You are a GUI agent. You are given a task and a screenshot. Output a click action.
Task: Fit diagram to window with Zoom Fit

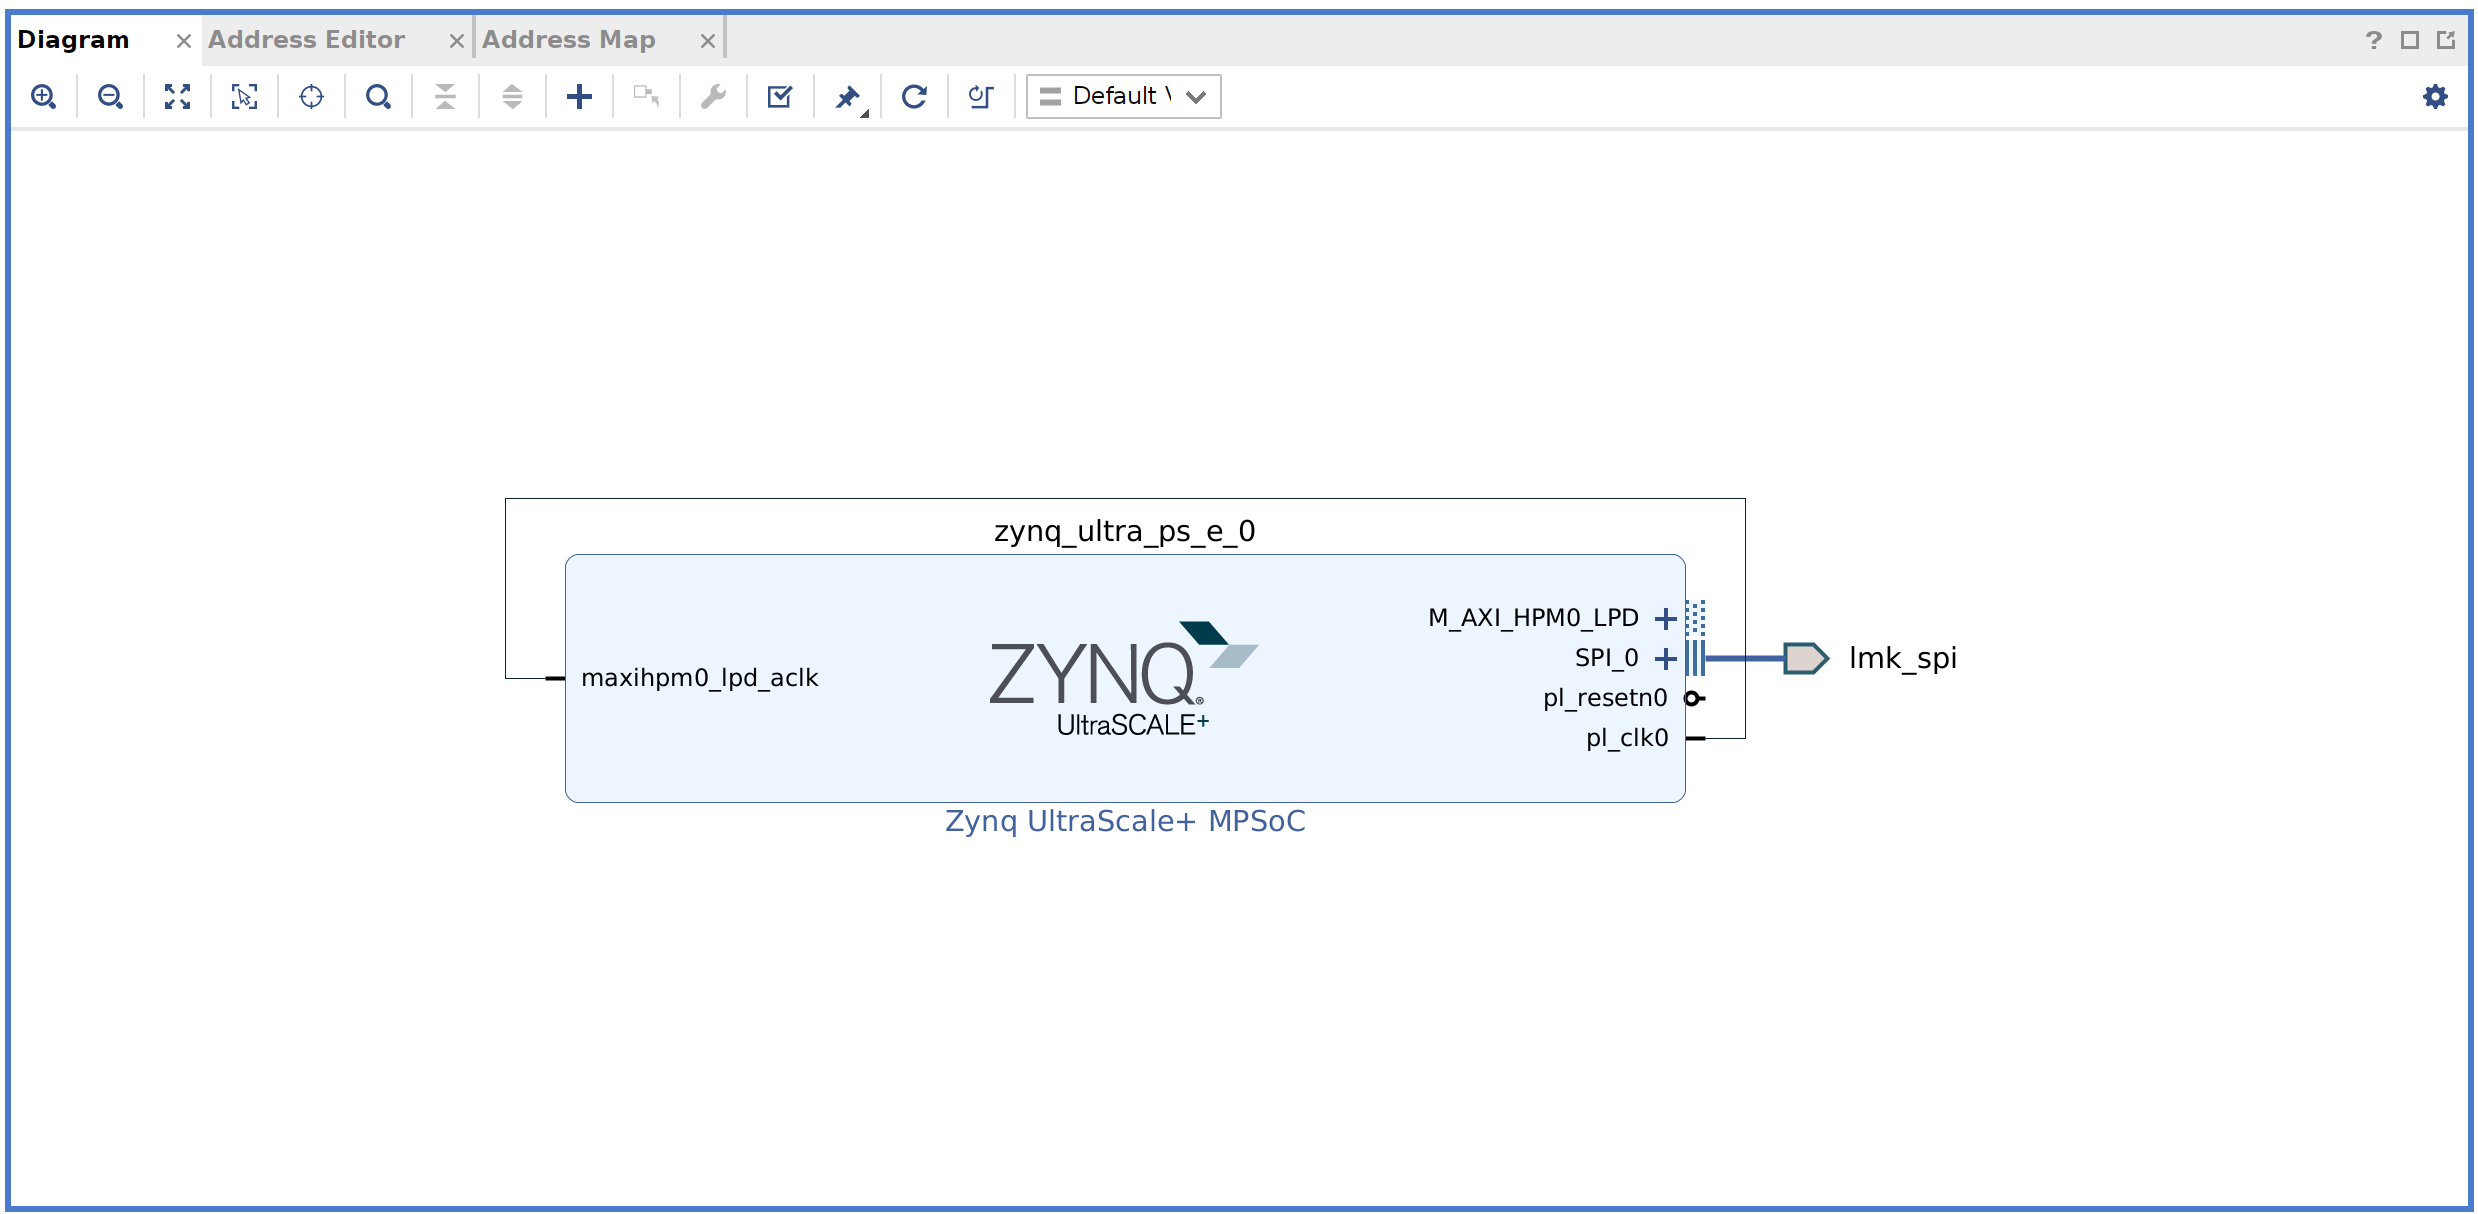[178, 97]
